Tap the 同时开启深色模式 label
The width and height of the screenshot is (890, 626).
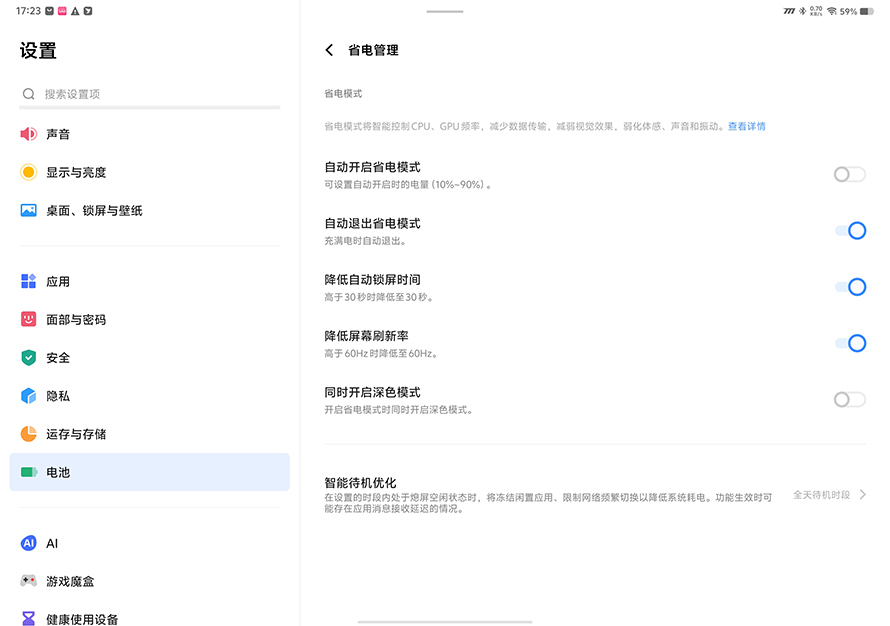372,392
